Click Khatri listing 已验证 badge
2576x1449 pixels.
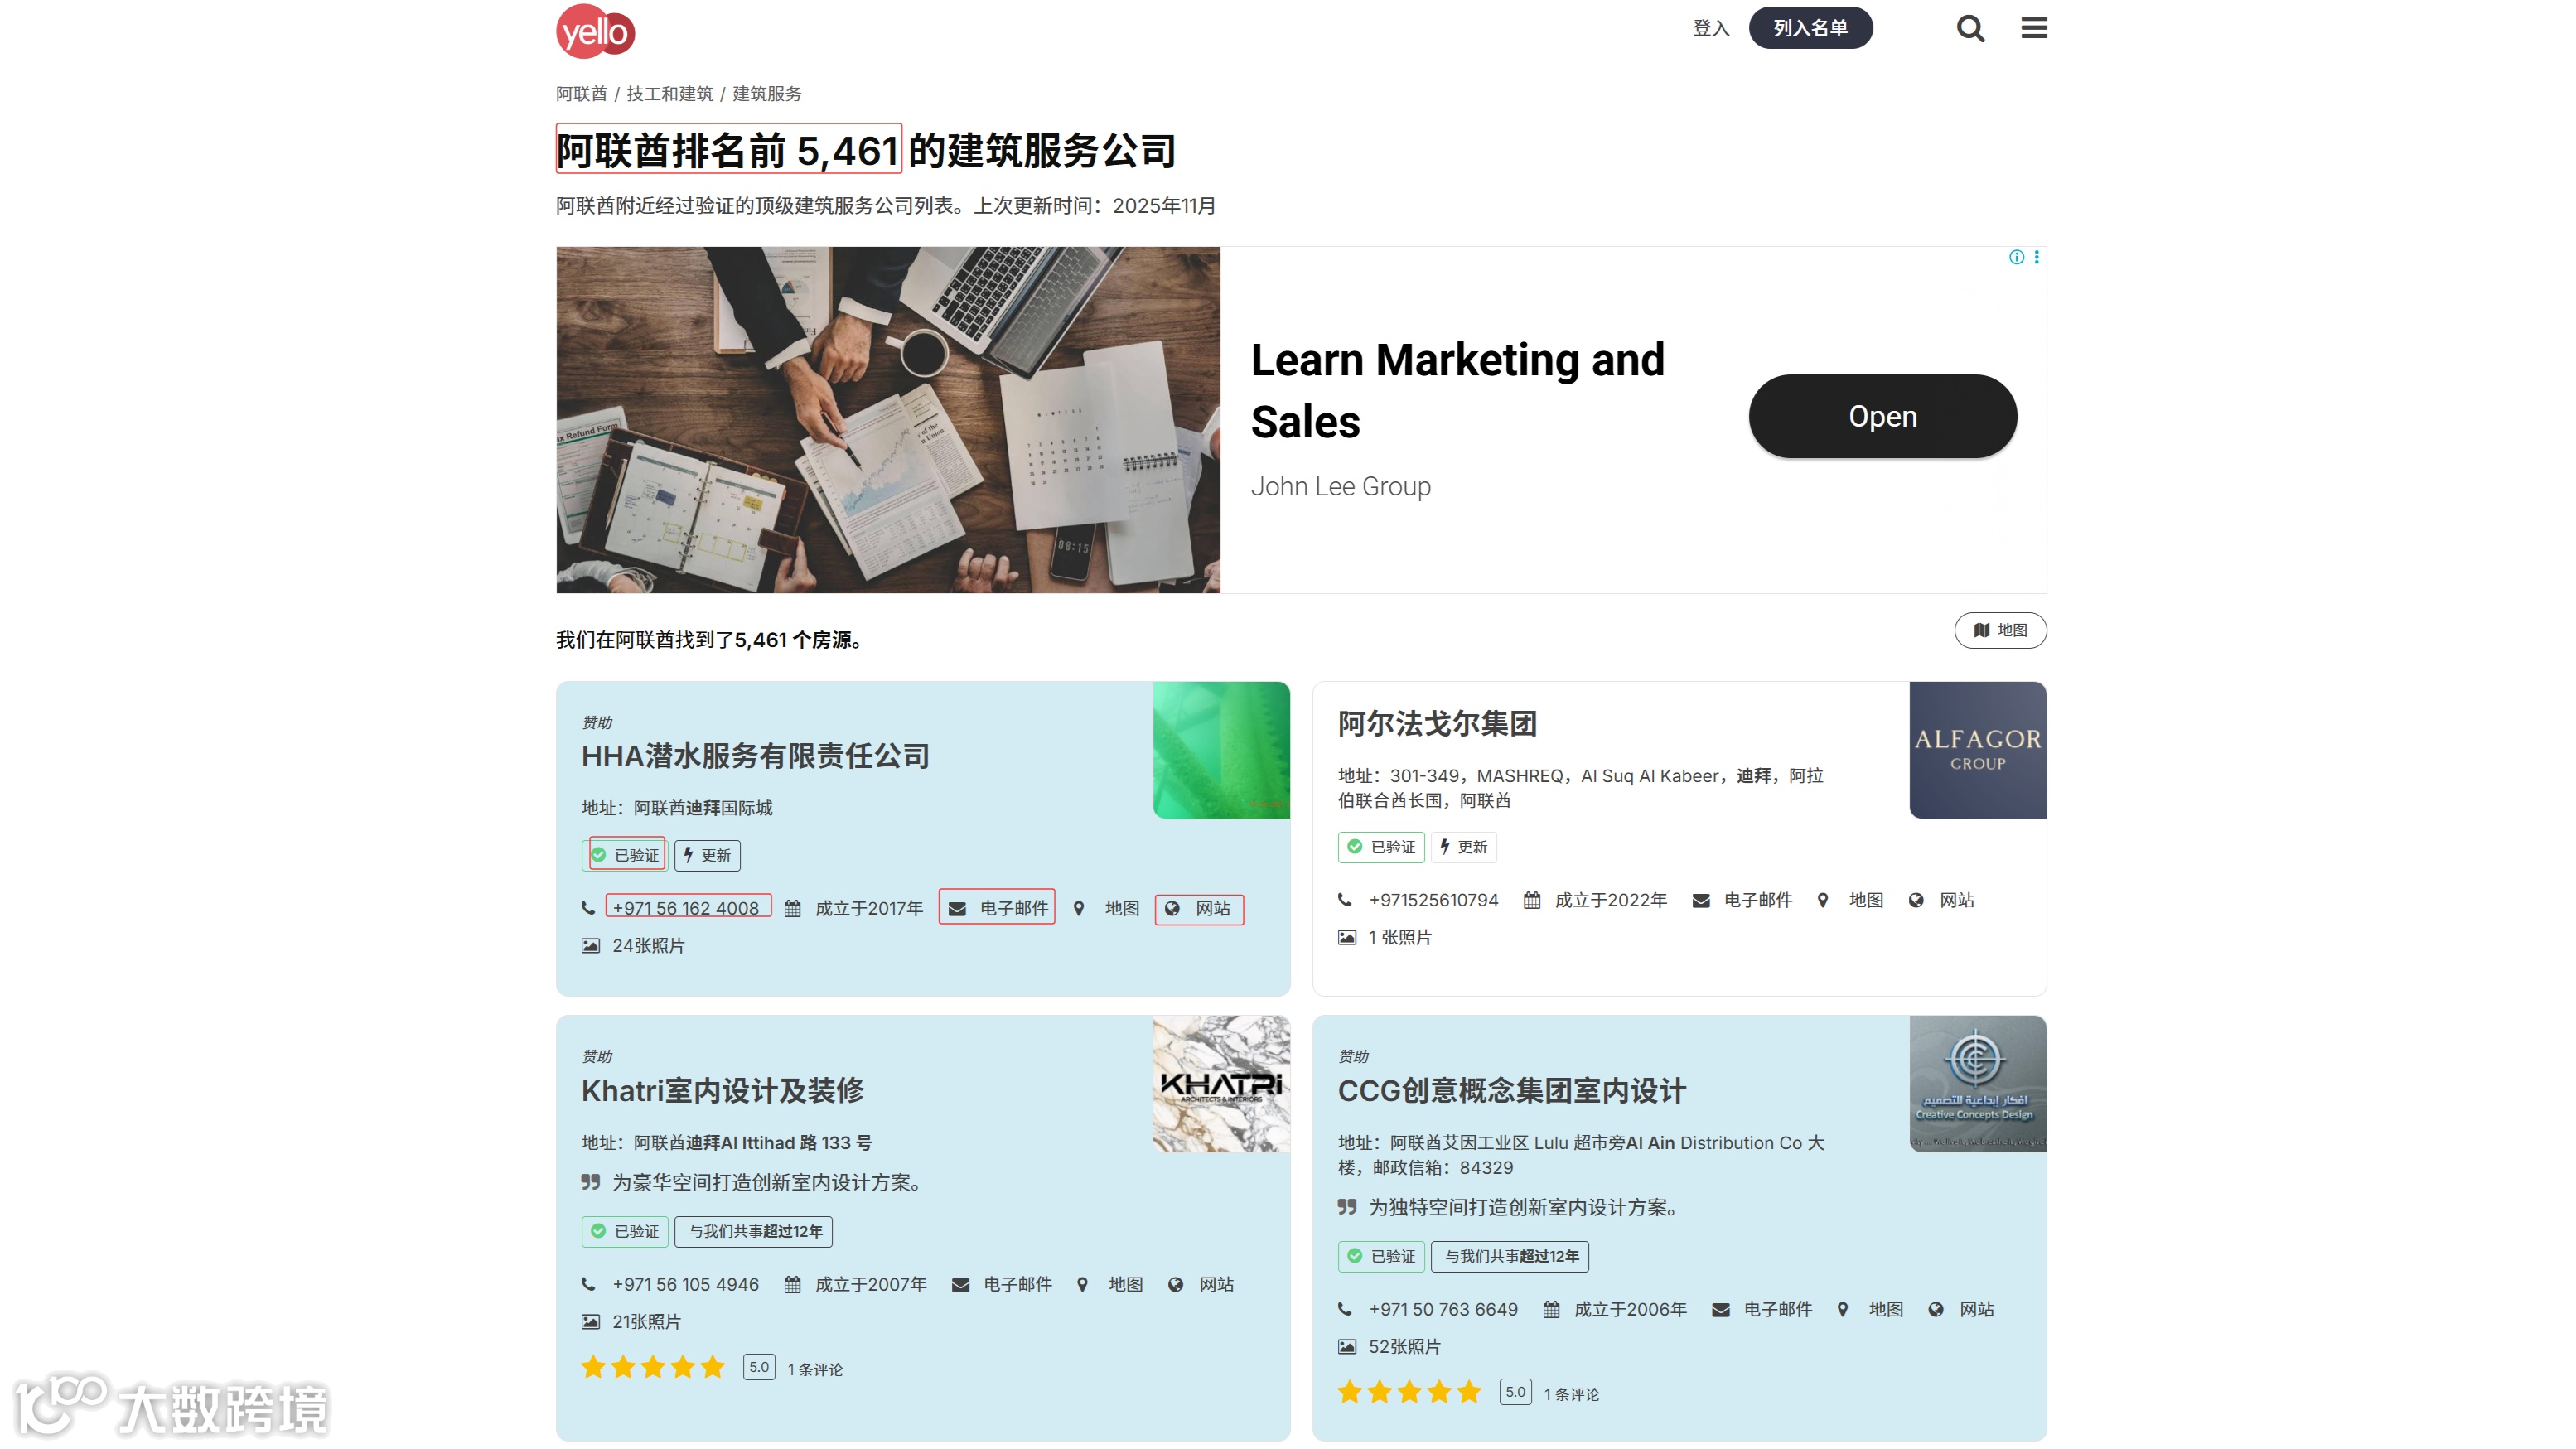tap(625, 1231)
